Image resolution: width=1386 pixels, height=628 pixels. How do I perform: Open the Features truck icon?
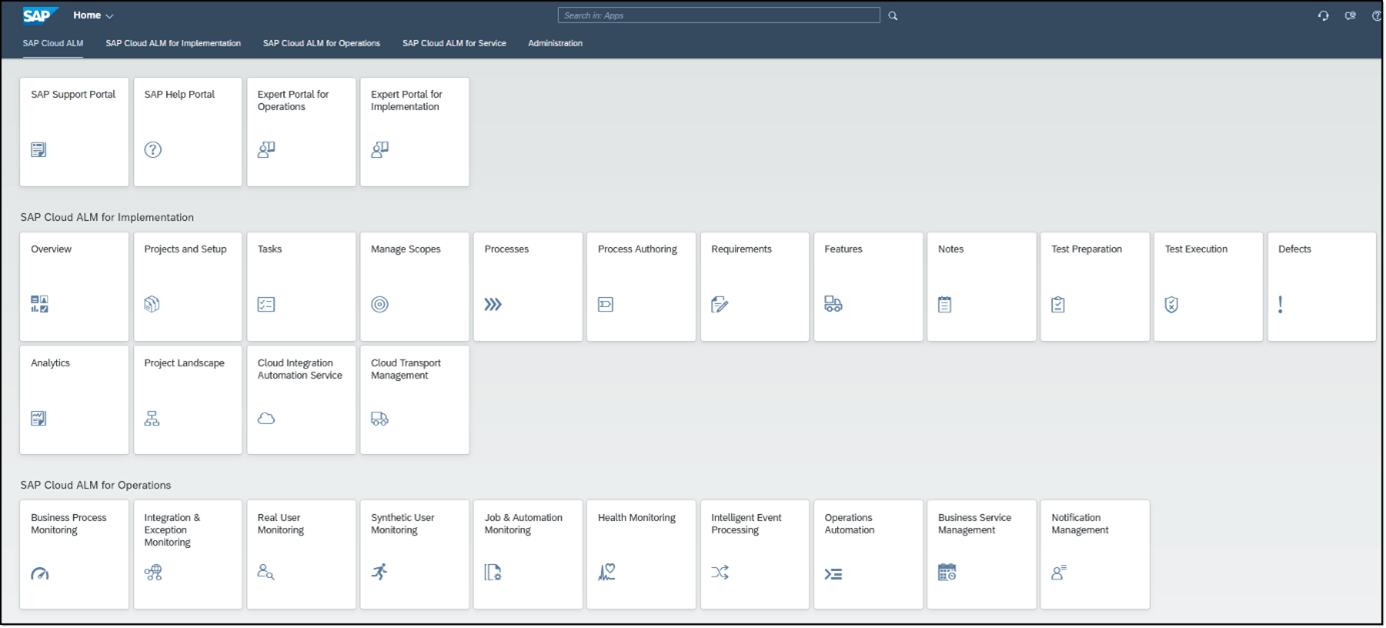833,304
